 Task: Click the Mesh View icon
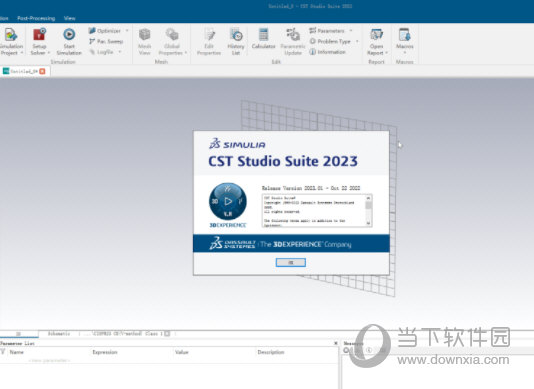145,35
